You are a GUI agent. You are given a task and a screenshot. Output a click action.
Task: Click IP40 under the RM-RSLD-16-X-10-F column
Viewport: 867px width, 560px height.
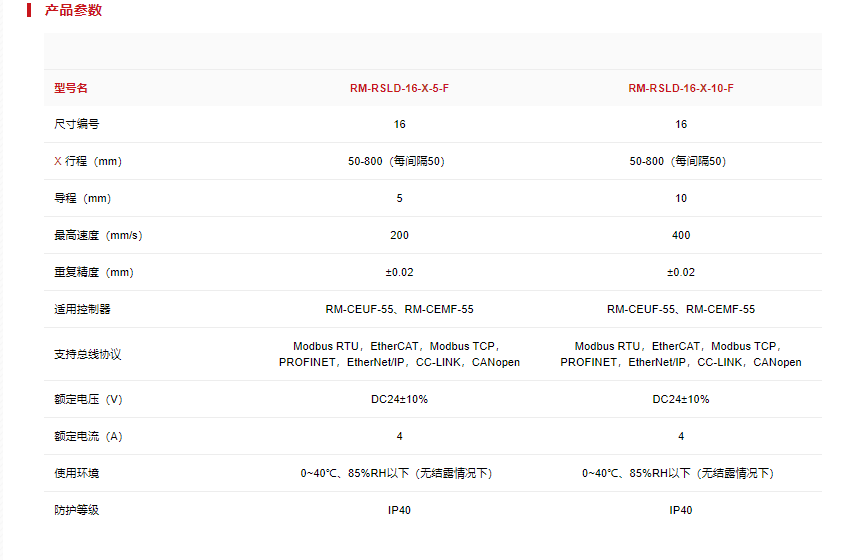(x=680, y=511)
